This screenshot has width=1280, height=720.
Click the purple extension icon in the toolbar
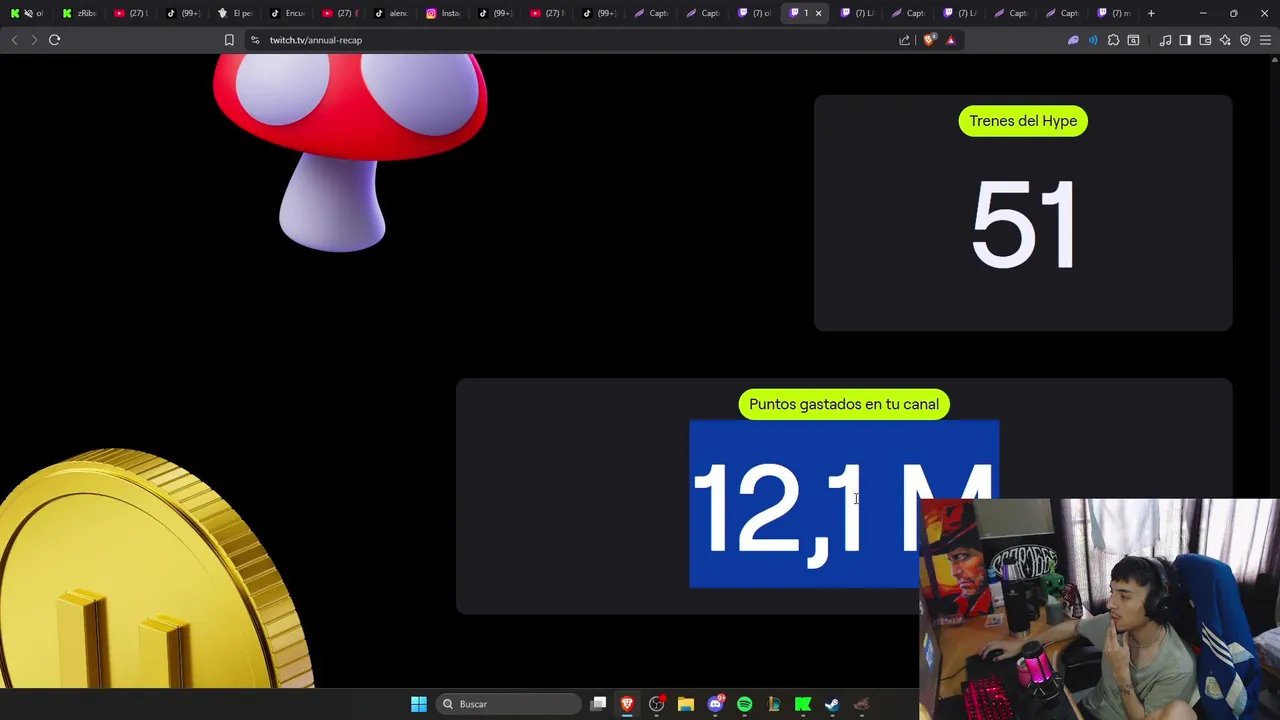1073,40
